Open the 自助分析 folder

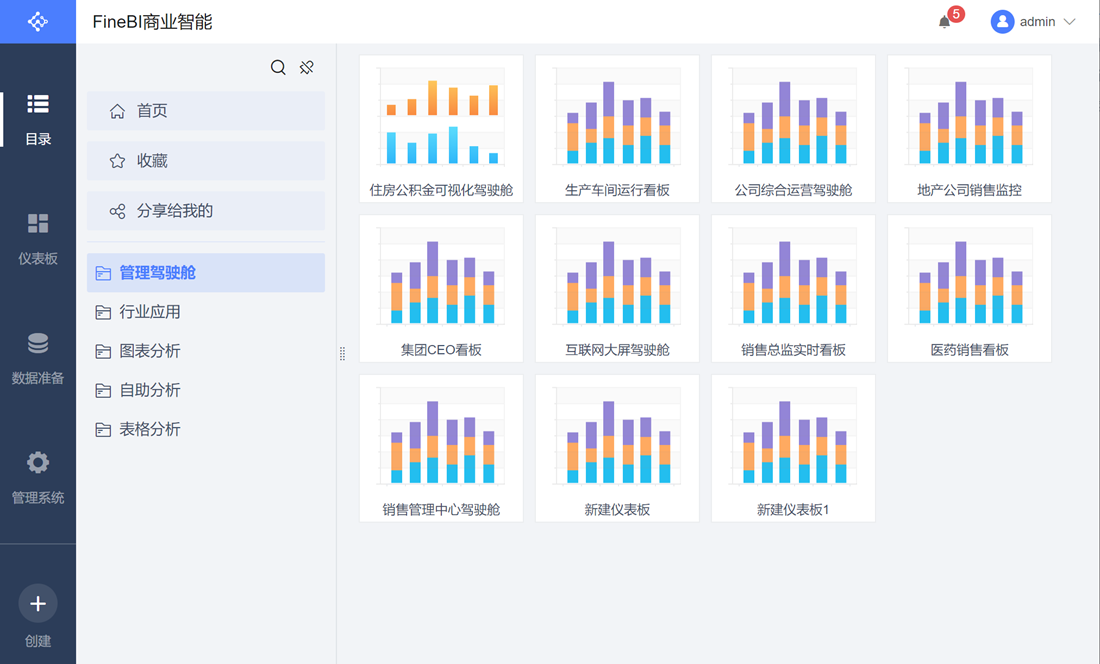(x=150, y=390)
